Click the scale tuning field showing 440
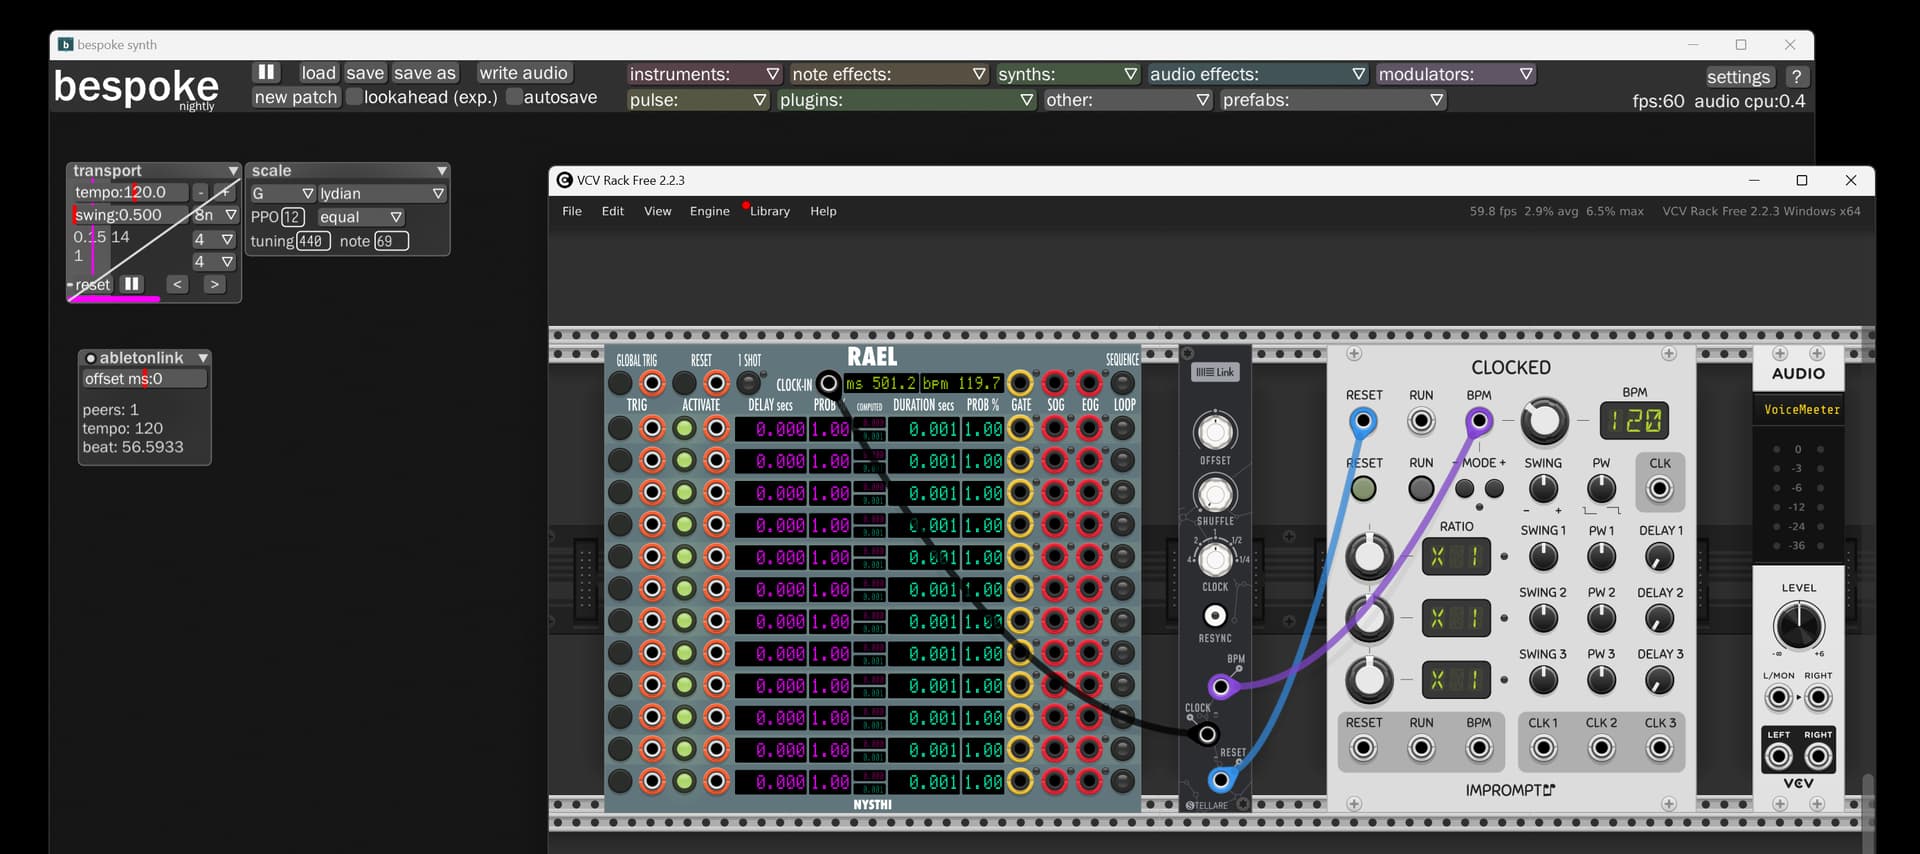This screenshot has width=1920, height=854. (312, 241)
